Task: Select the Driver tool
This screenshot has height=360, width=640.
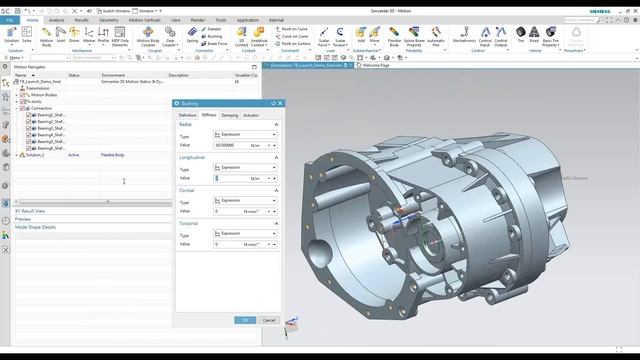Action: coord(74,35)
